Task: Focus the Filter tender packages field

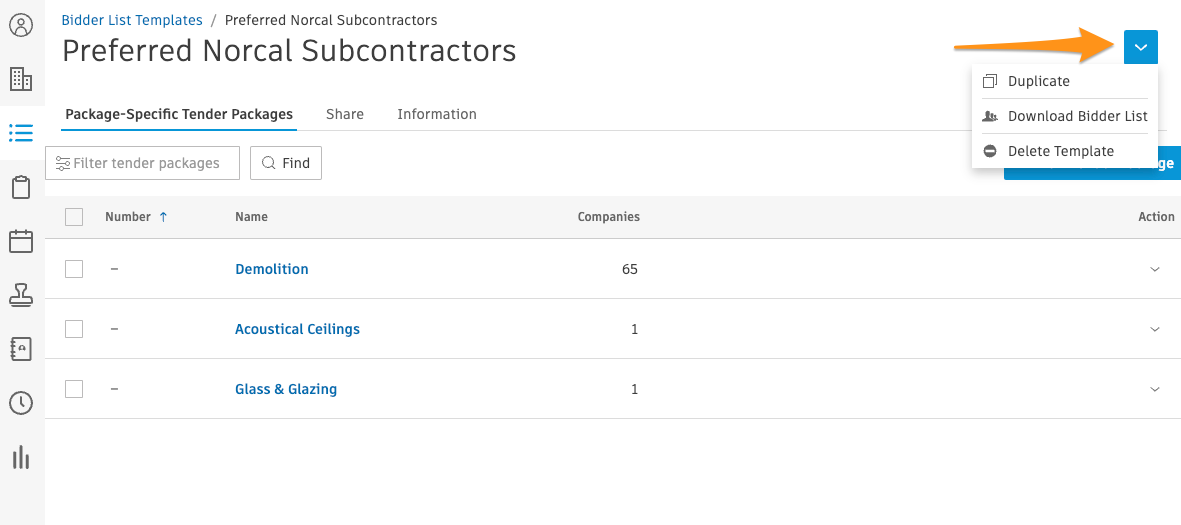Action: coord(143,163)
